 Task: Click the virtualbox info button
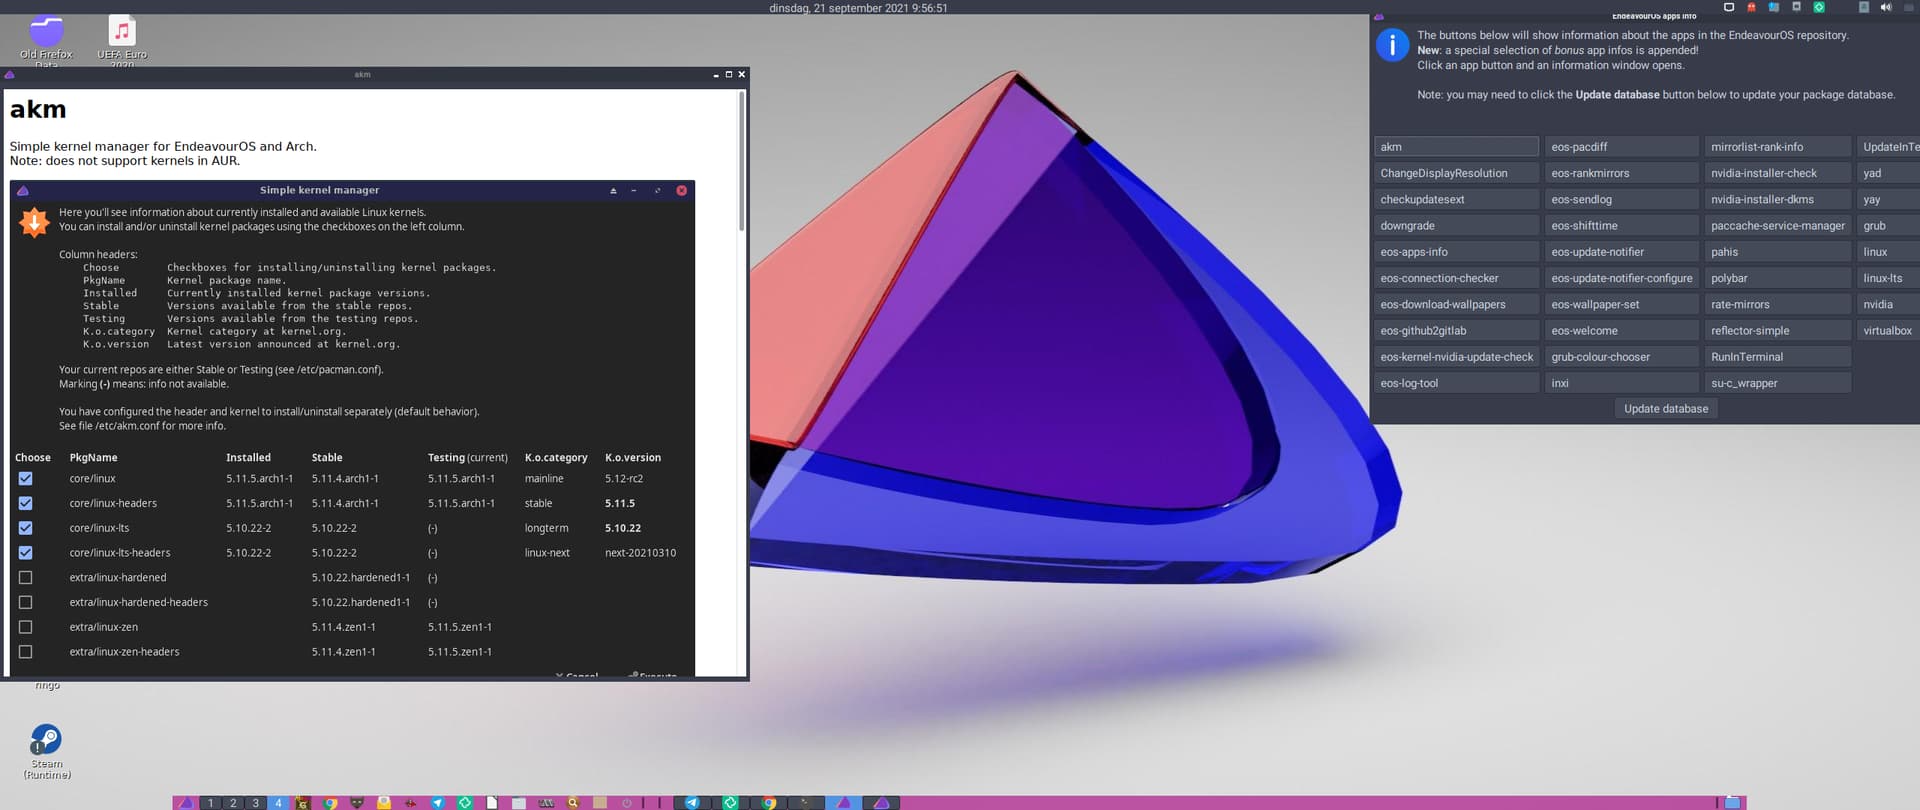[1888, 331]
